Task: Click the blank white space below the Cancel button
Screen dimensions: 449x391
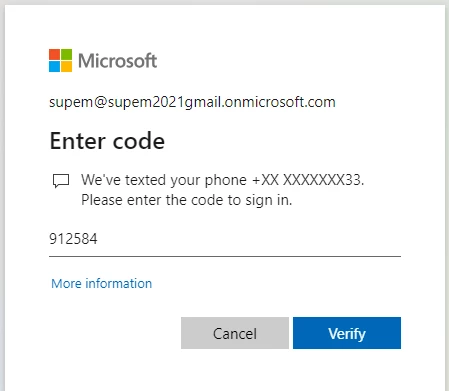Action: (x=235, y=370)
